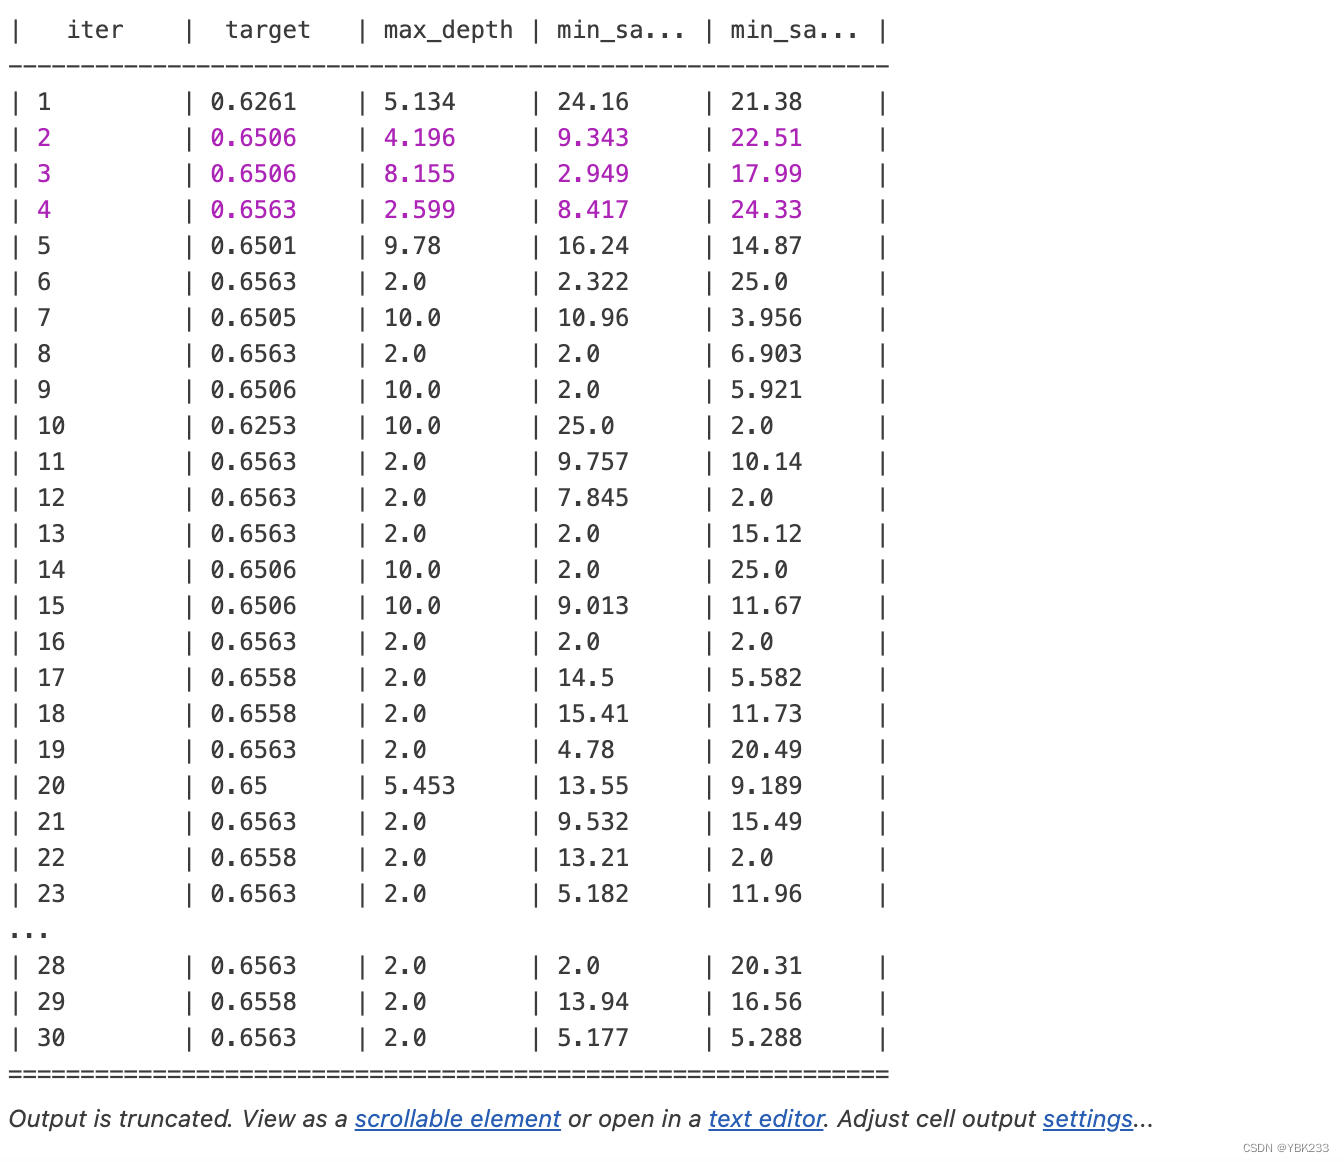Click highlighted value 17.99
The width and height of the screenshot is (1344, 1162).
pos(766,174)
